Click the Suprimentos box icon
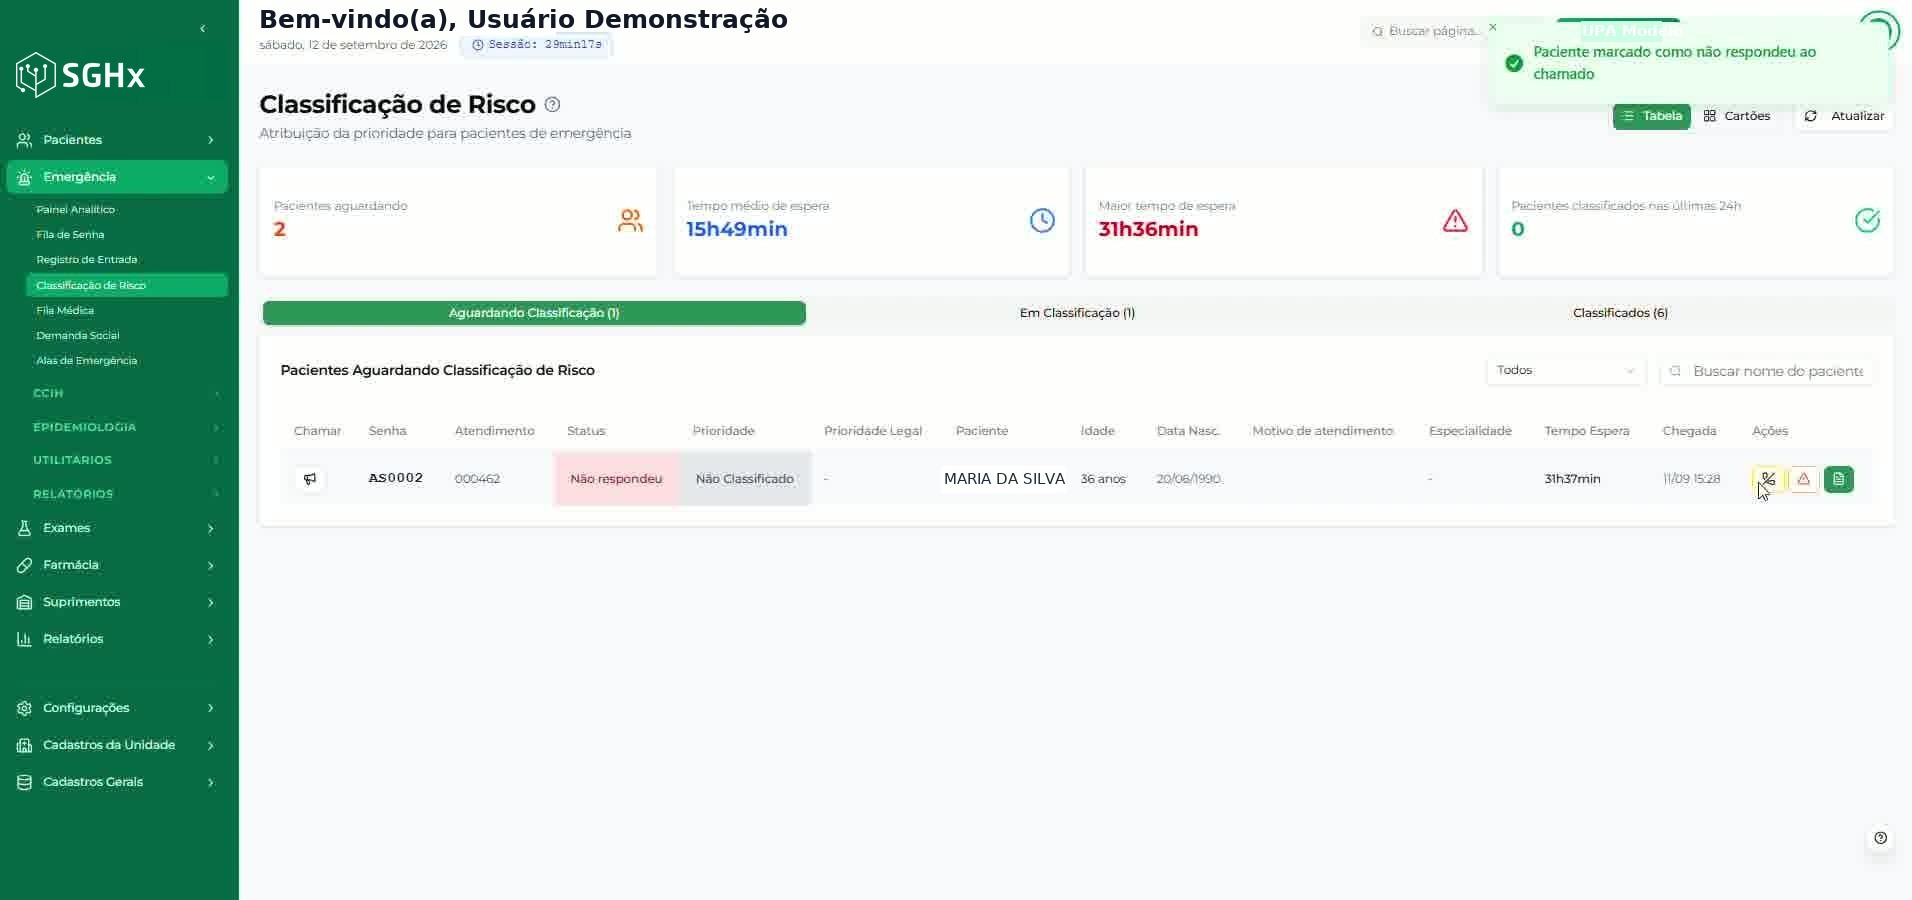Screen dimensions: 1912x900 [x=25, y=602]
